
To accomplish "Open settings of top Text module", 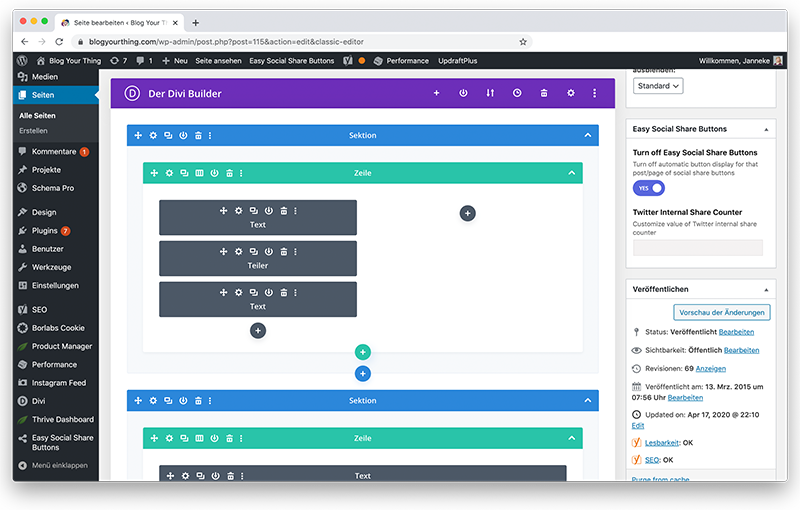I will point(238,211).
